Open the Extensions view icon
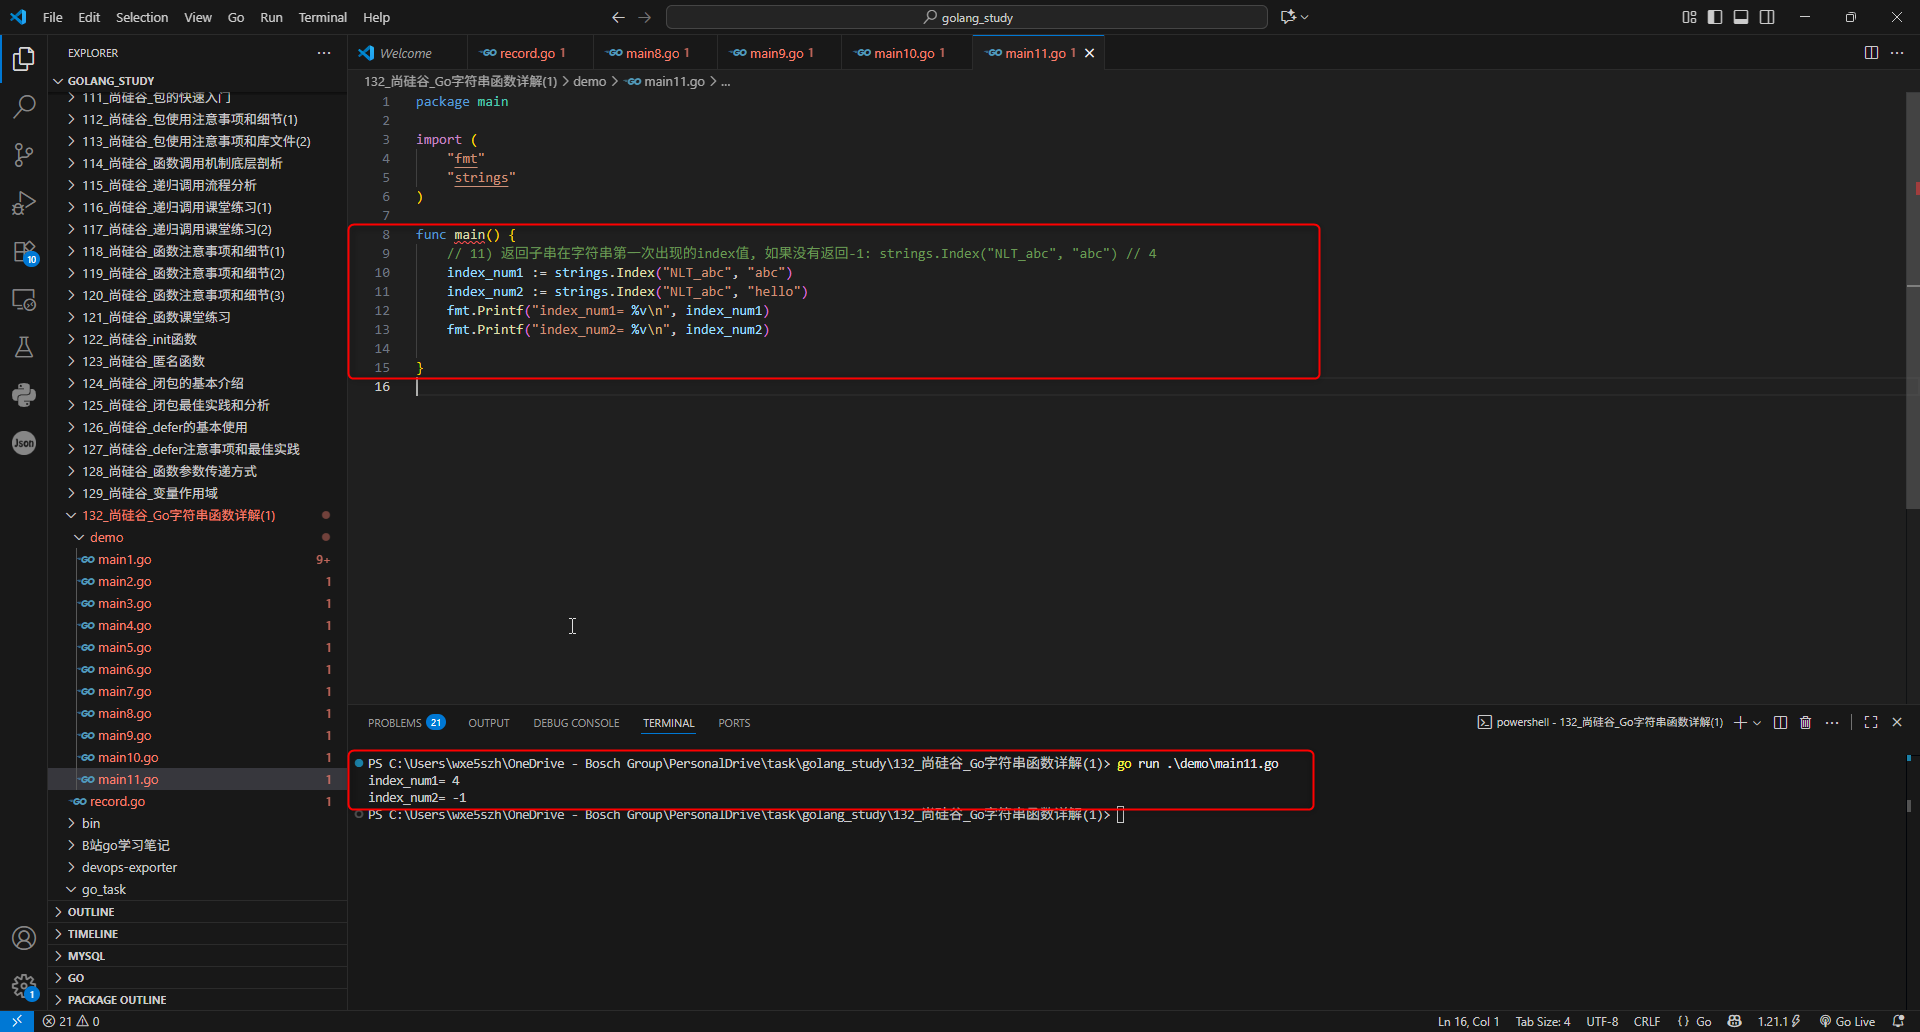The width and height of the screenshot is (1920, 1032). point(24,251)
